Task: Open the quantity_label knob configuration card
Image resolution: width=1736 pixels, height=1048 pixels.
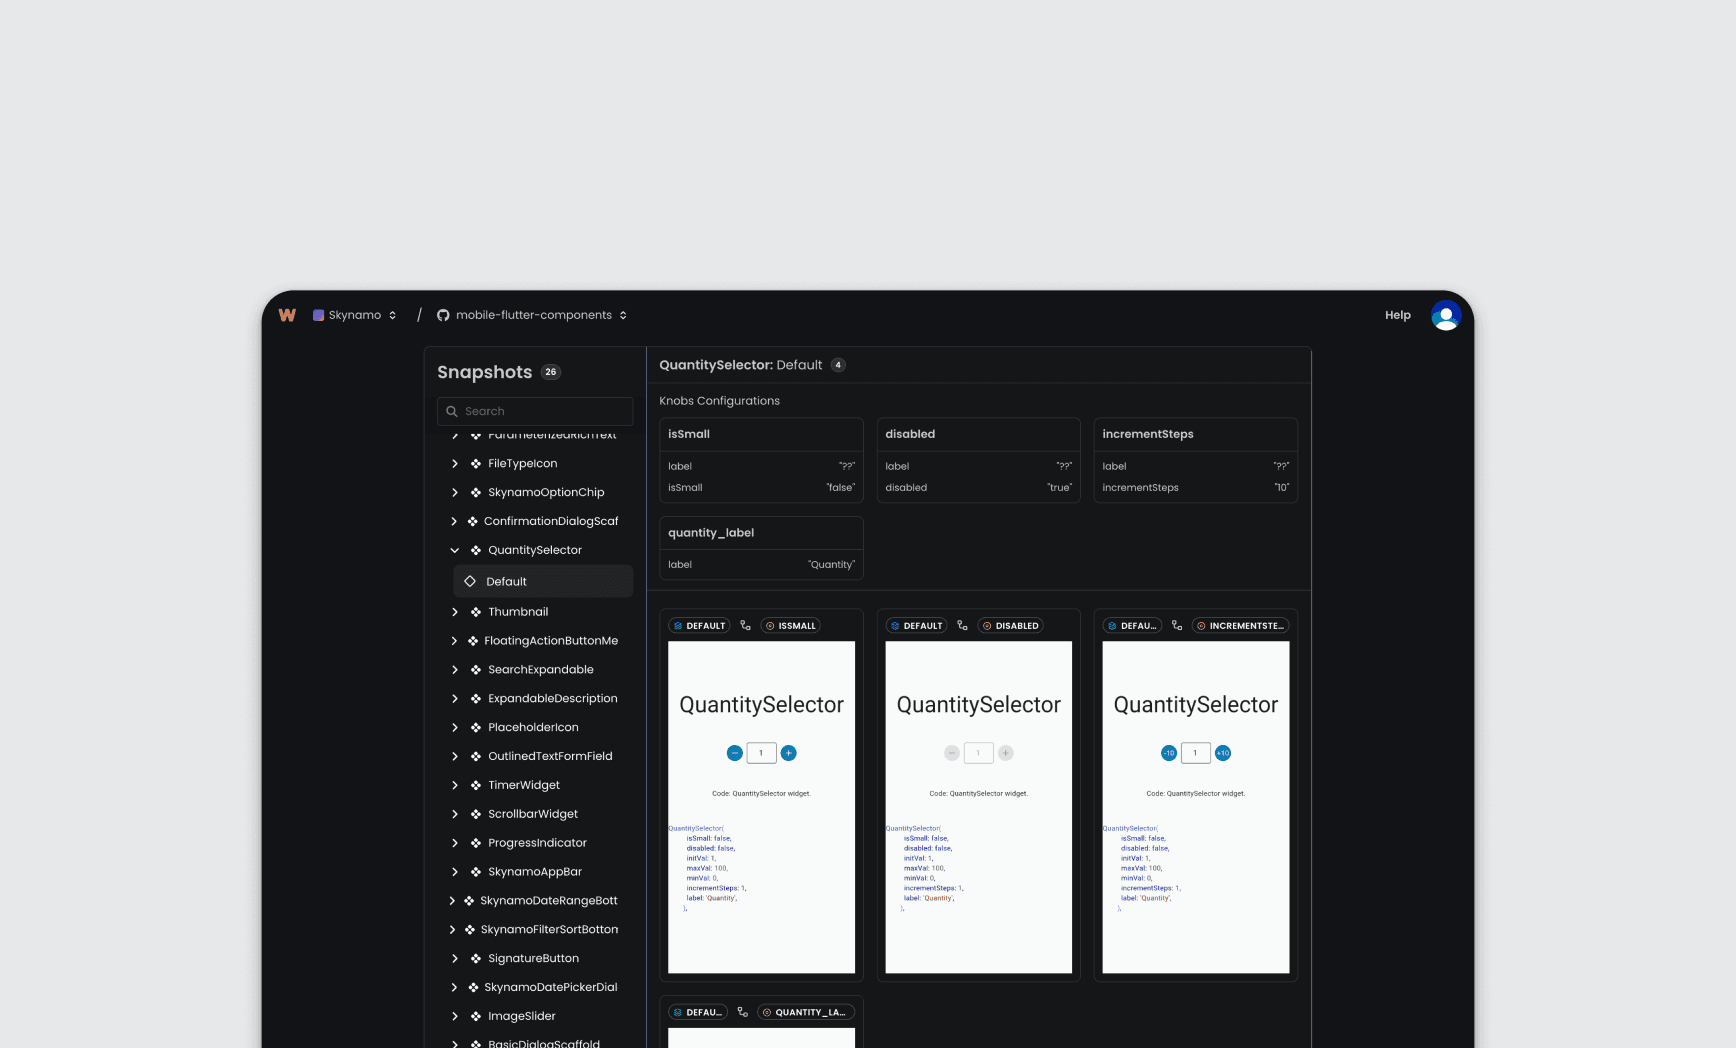Action: 761,548
